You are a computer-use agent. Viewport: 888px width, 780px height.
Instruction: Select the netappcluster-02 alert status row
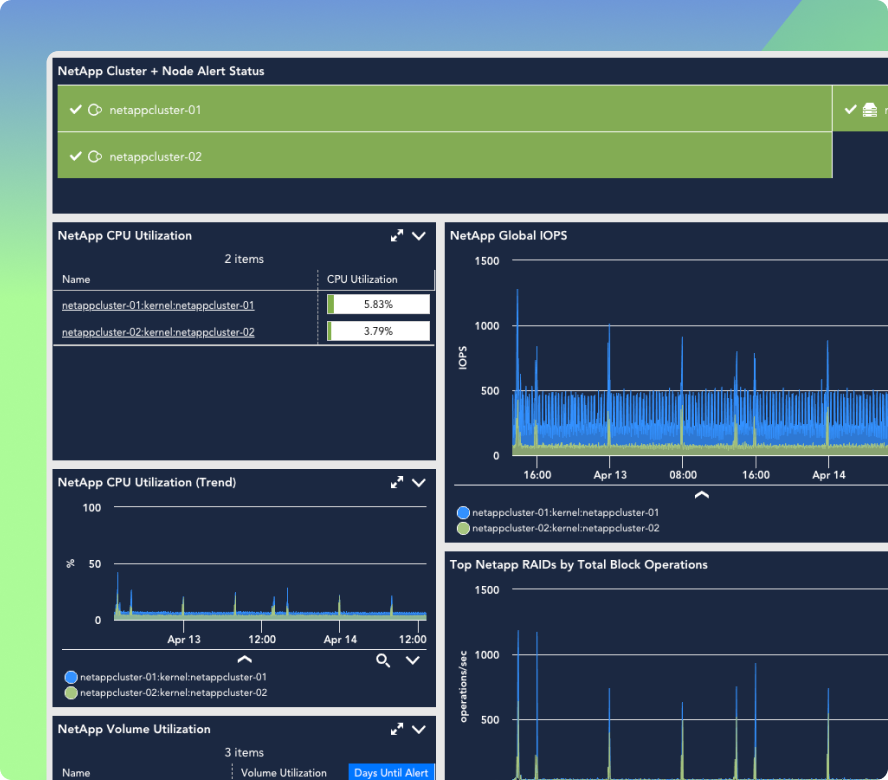tap(445, 156)
